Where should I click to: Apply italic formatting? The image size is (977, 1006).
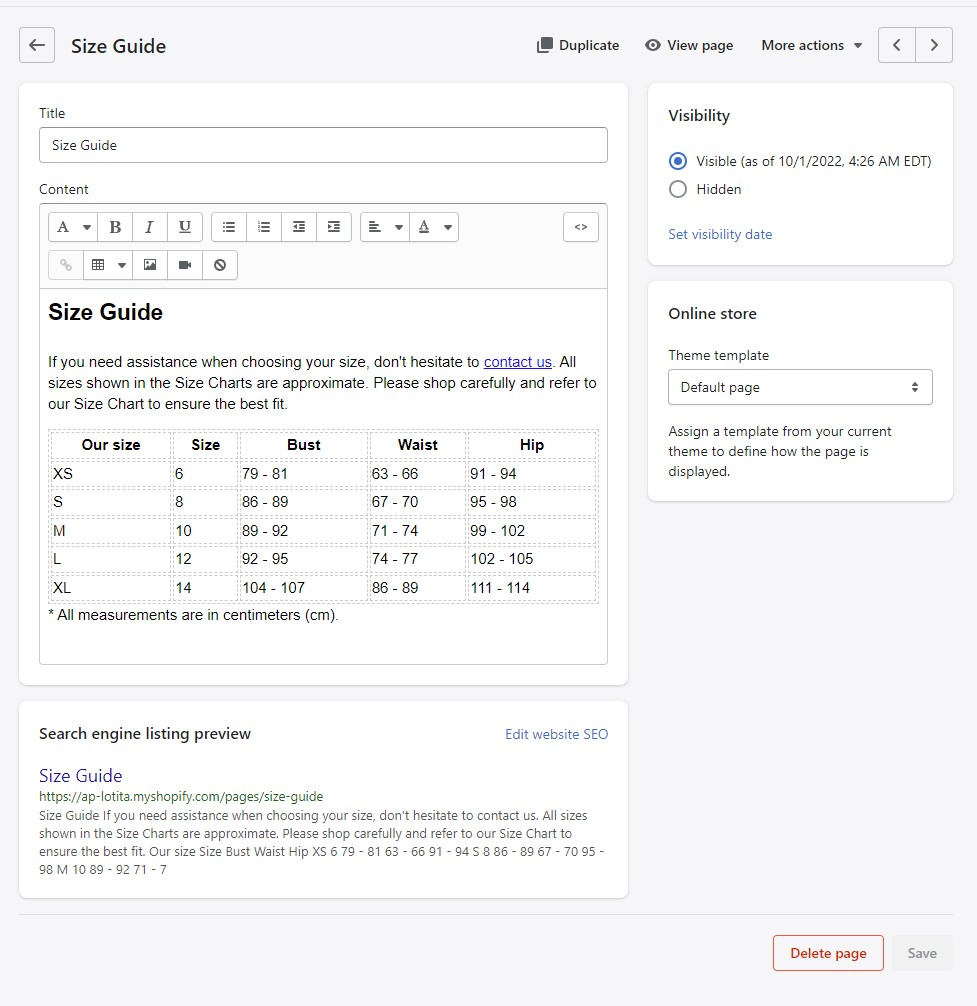point(150,227)
